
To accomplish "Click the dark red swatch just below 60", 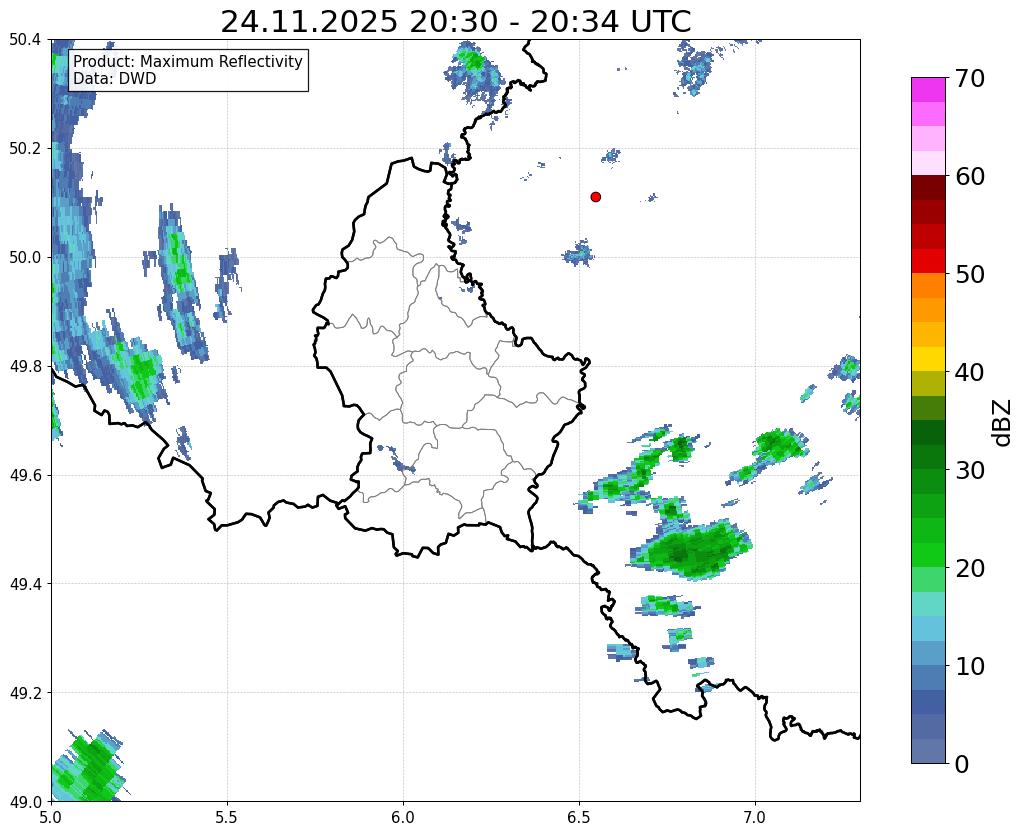I will point(928,188).
